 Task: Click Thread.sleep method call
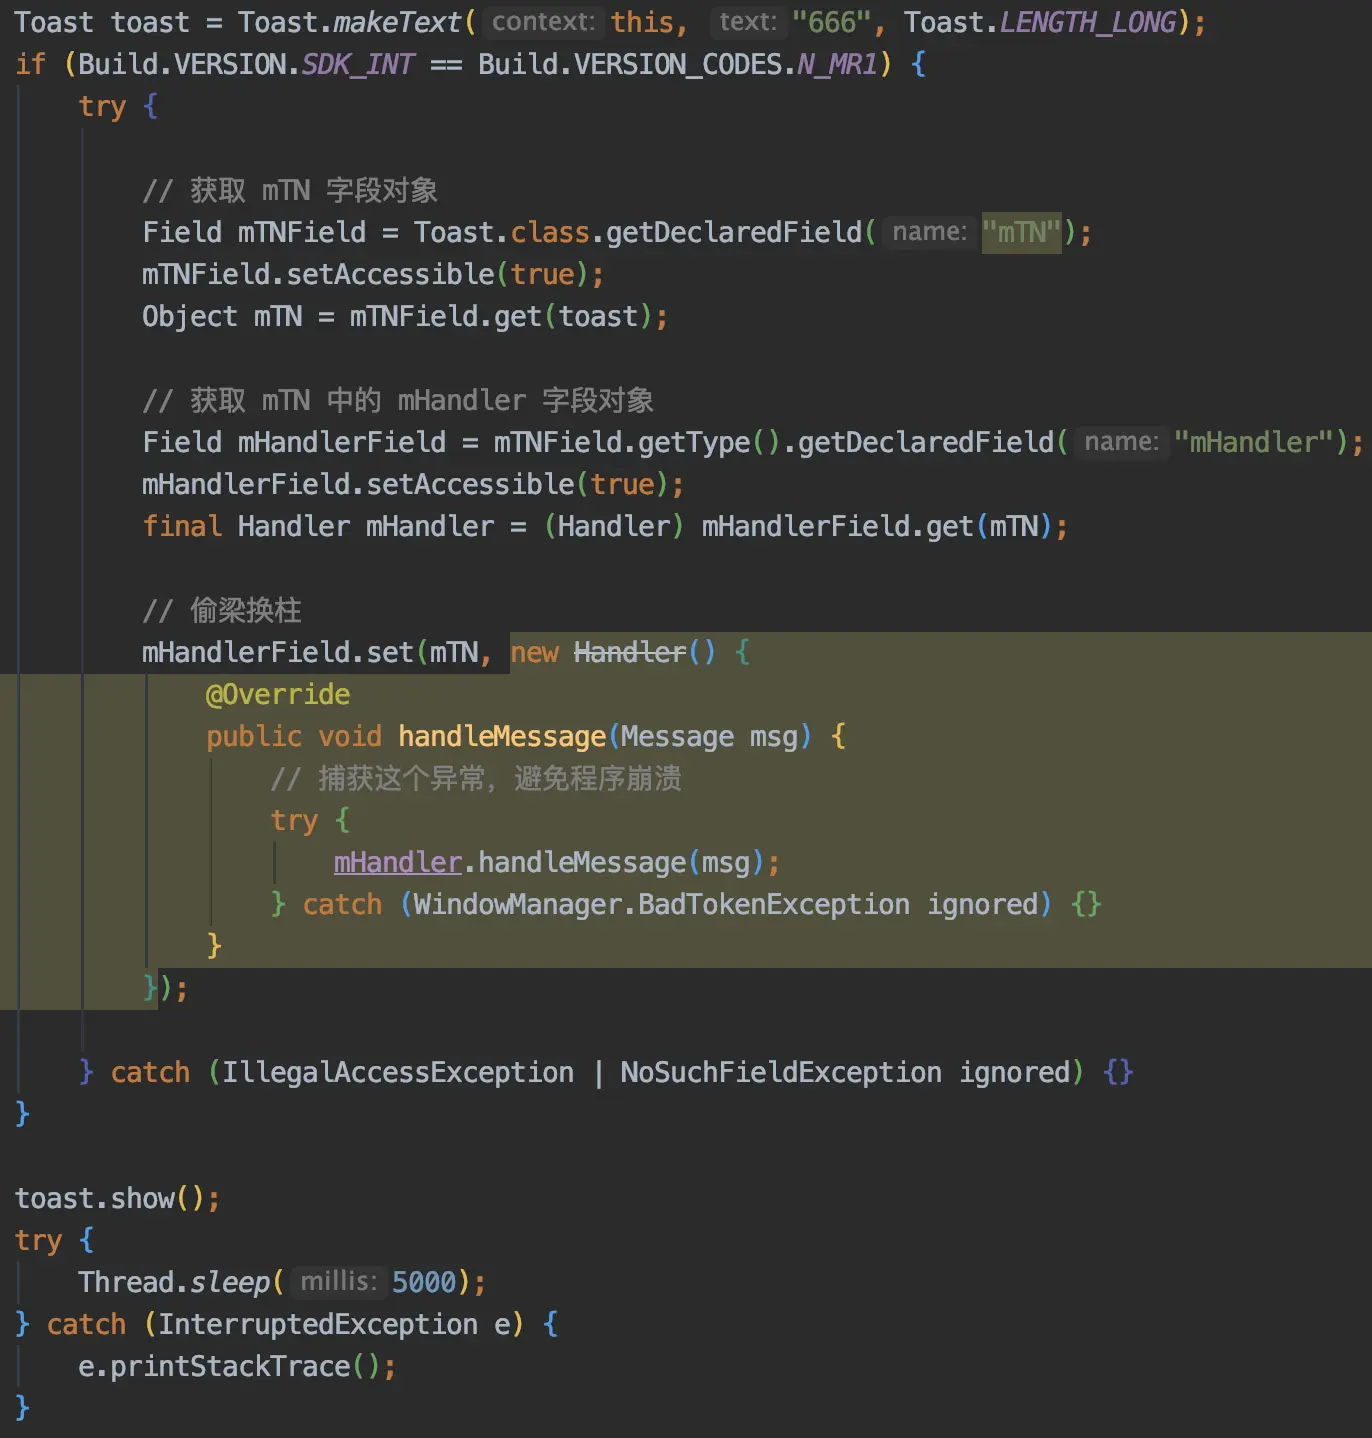(174, 1282)
